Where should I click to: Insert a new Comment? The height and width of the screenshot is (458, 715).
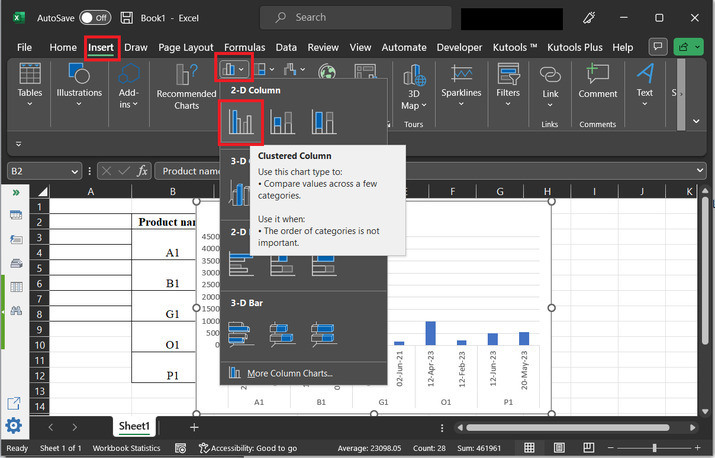[597, 80]
